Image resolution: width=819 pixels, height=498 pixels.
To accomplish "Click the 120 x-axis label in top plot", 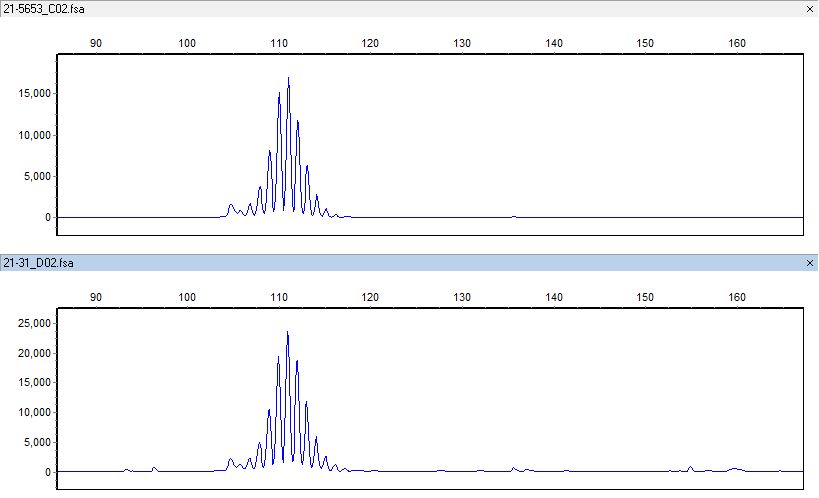I will (370, 44).
